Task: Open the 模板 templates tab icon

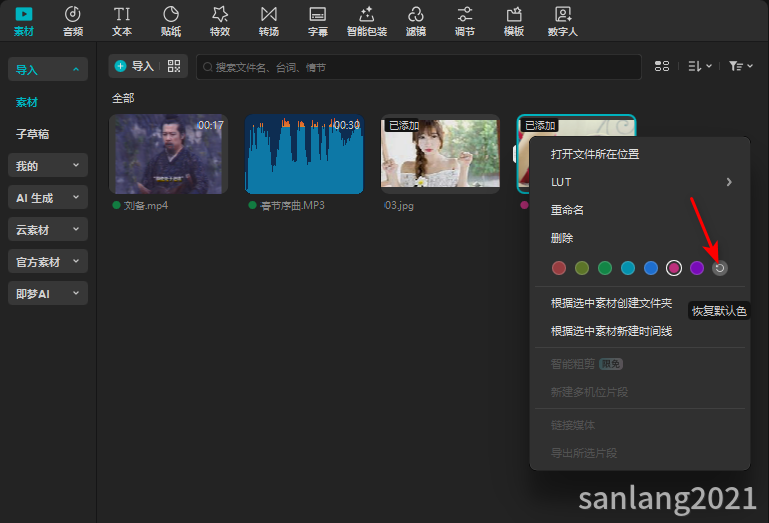Action: [514, 15]
